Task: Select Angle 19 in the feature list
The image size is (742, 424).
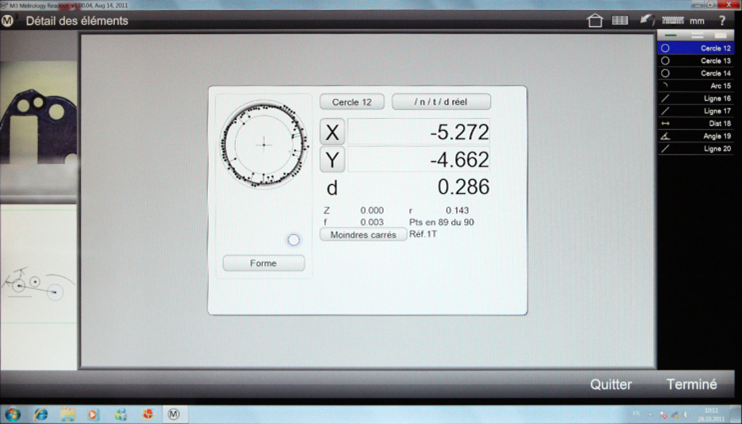Action: pos(696,136)
